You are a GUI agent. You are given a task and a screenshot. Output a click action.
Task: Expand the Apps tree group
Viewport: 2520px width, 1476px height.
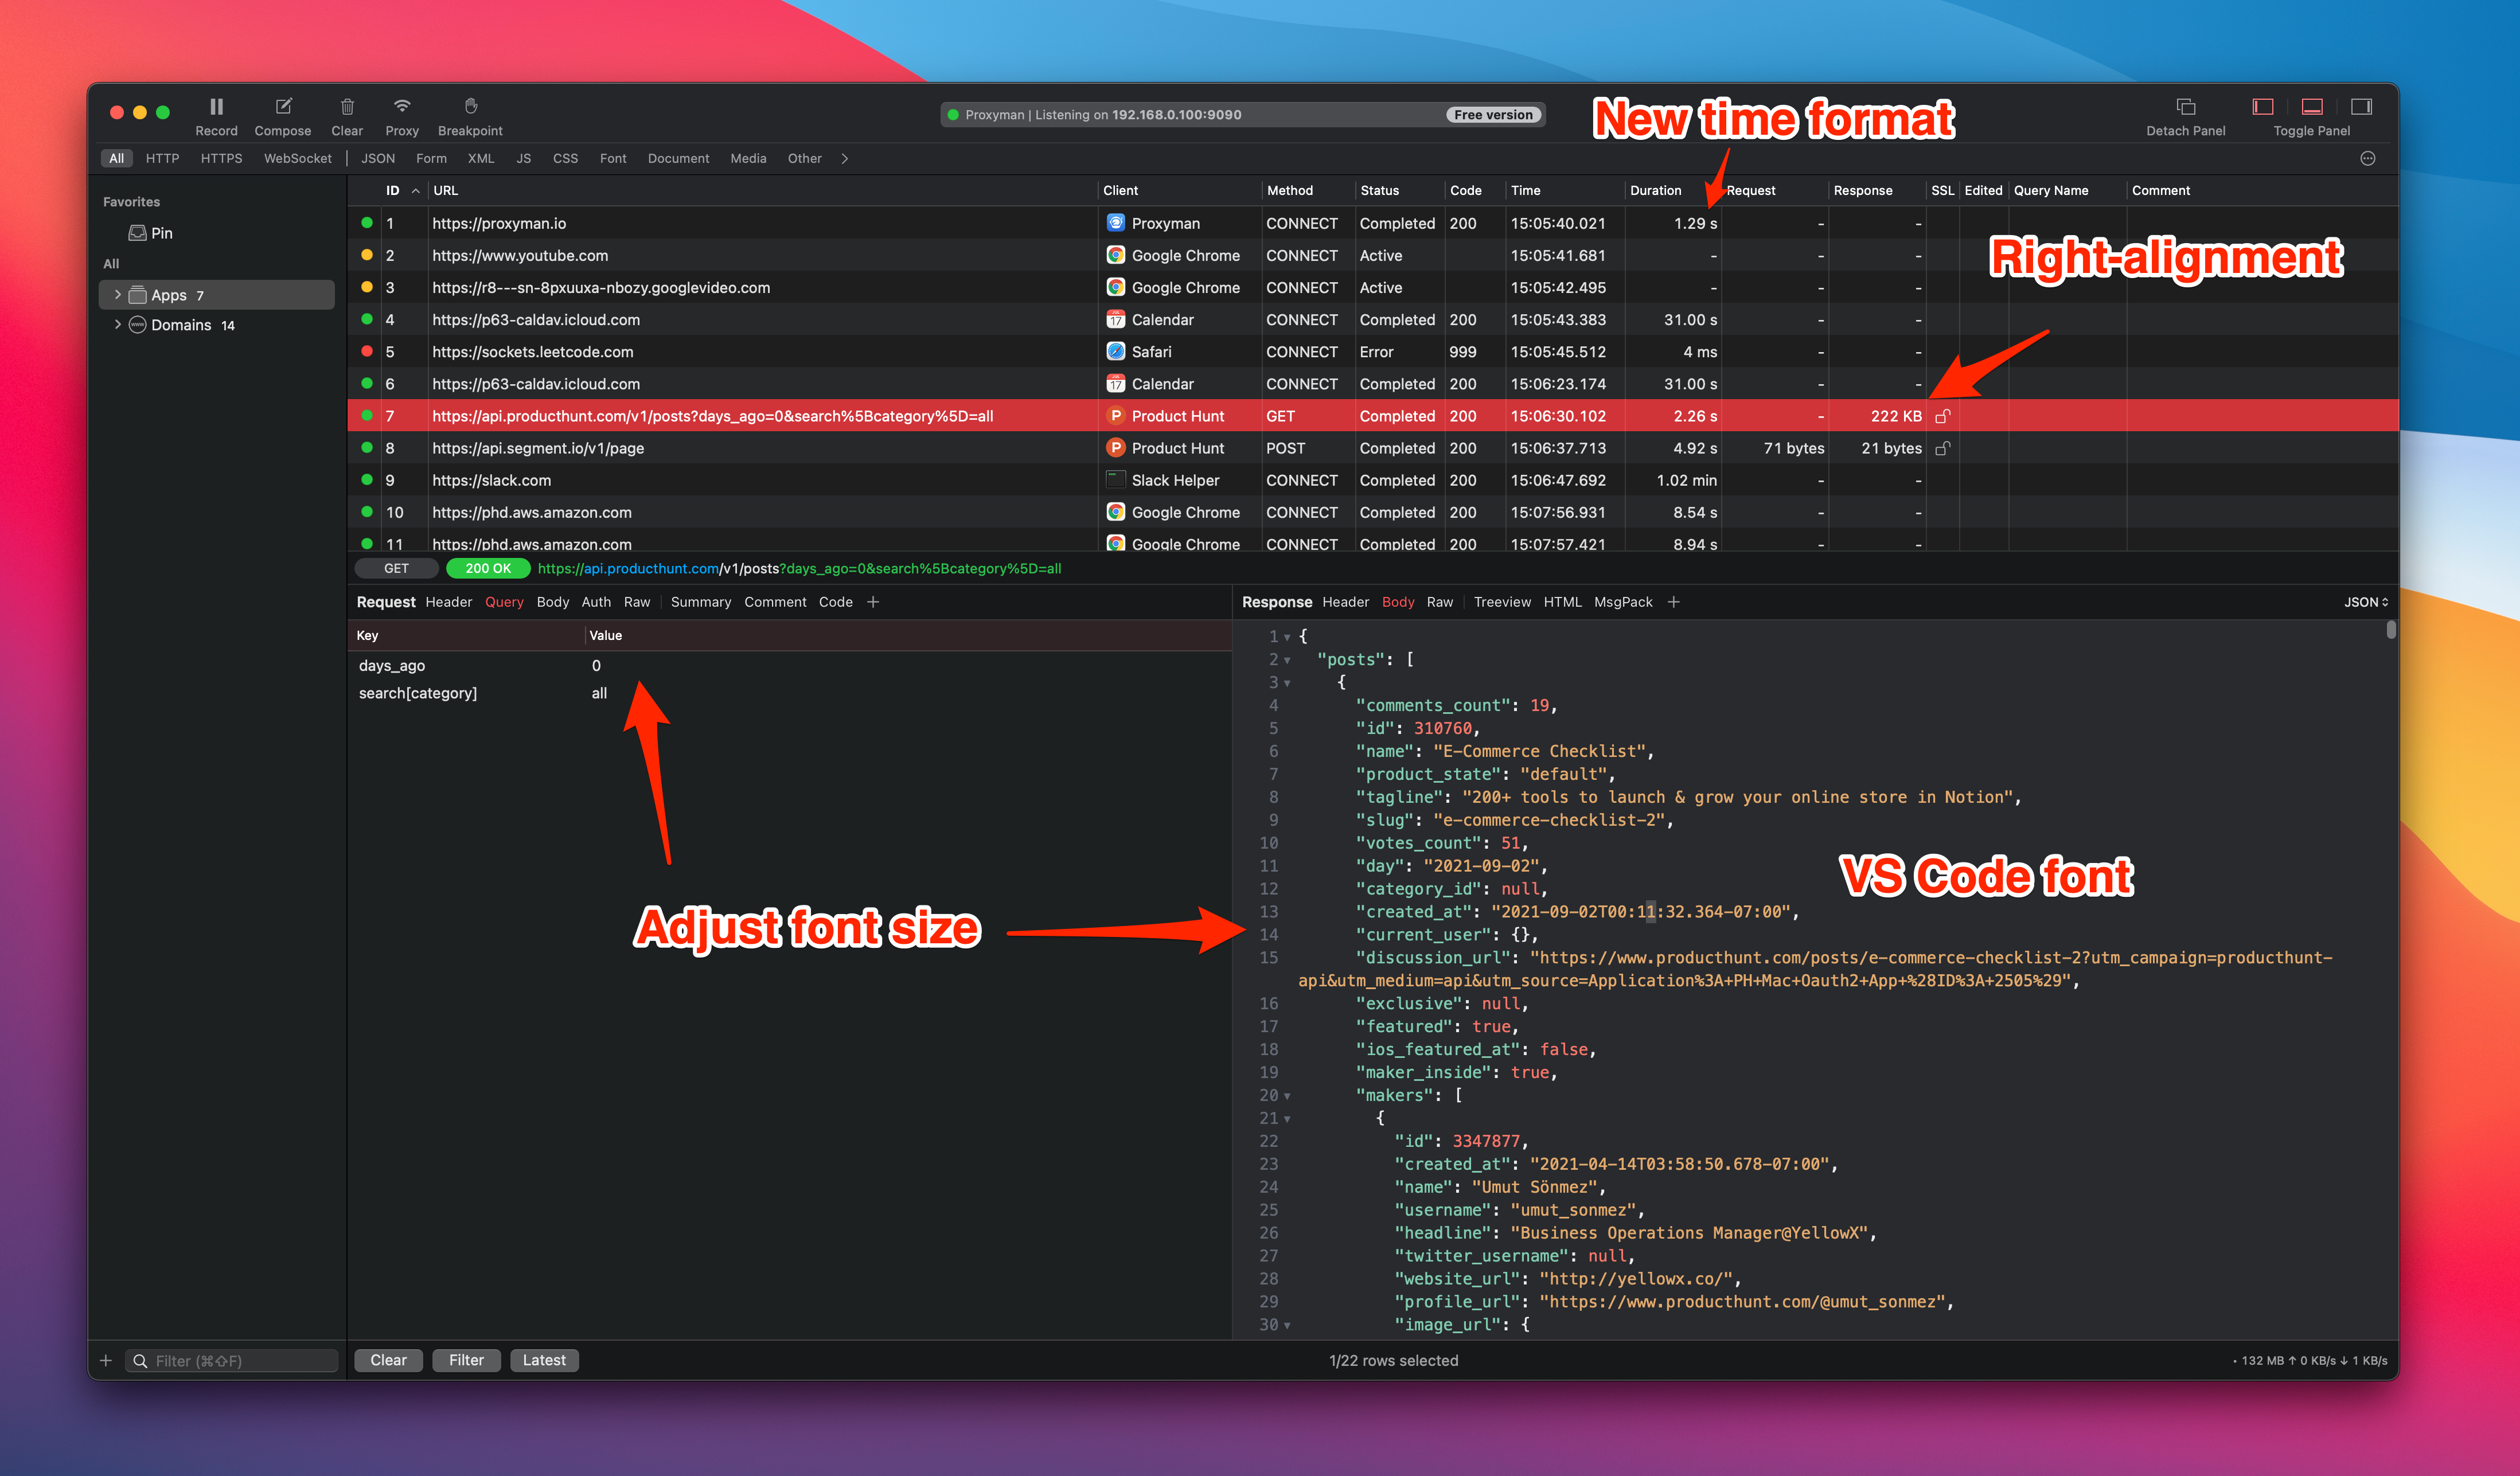(117, 295)
